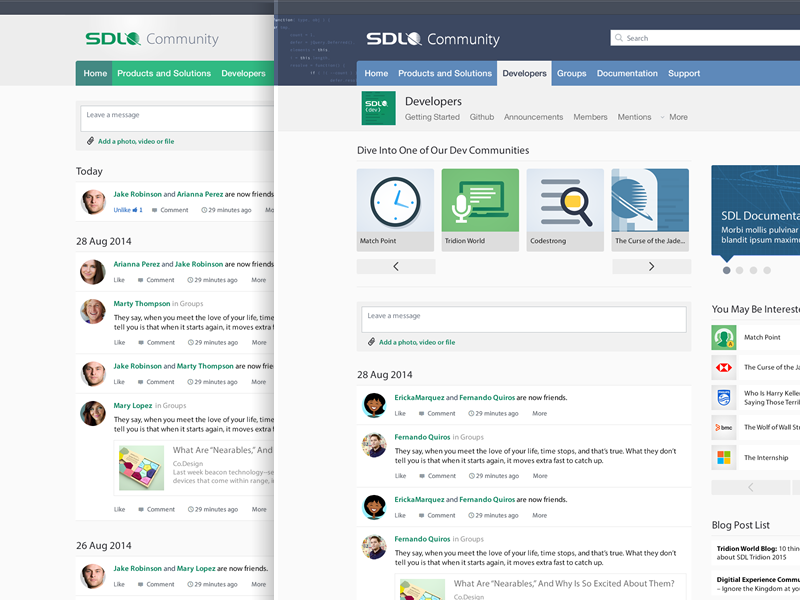Click the green SDL dev logo icon
Viewport: 800px width, 600px height.
(x=378, y=109)
